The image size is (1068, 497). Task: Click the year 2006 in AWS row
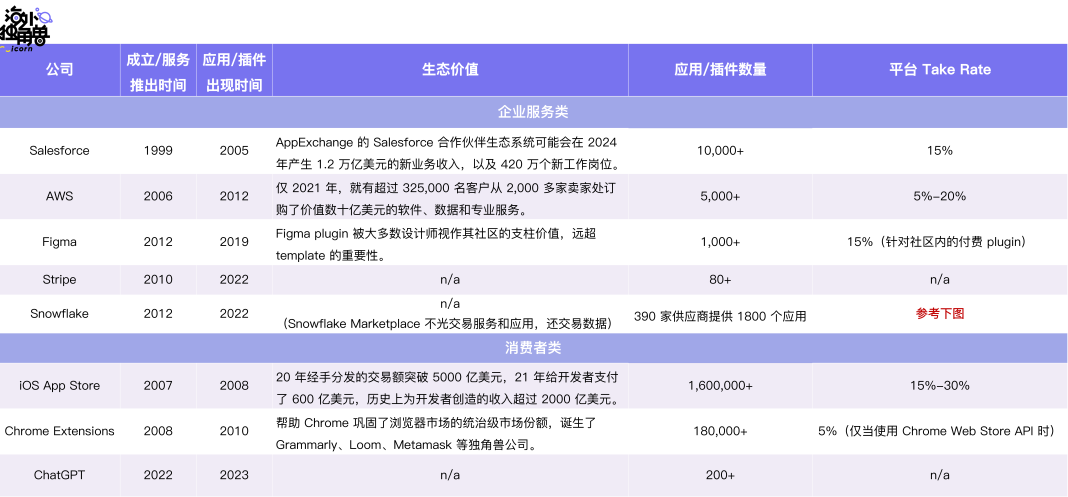tap(158, 196)
